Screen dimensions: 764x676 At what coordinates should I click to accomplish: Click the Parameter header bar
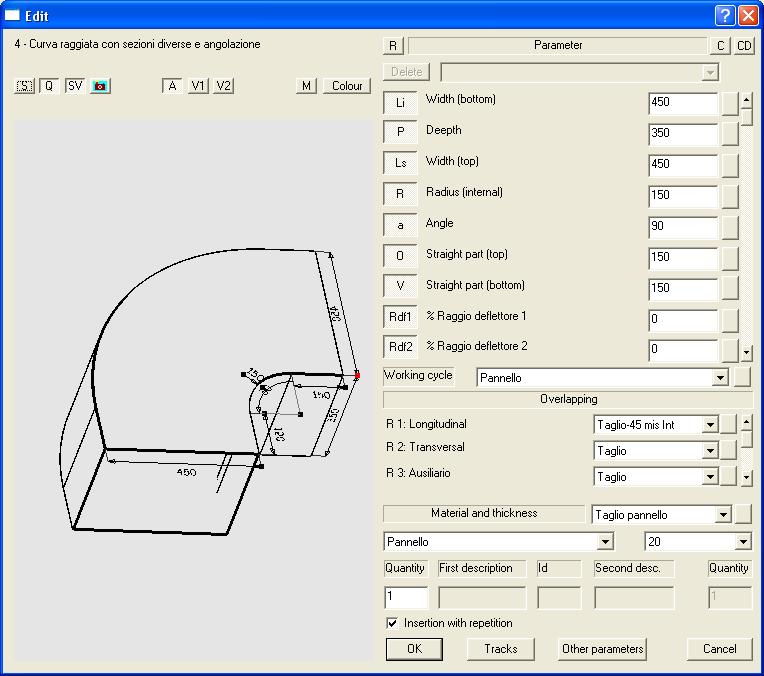(x=557, y=45)
